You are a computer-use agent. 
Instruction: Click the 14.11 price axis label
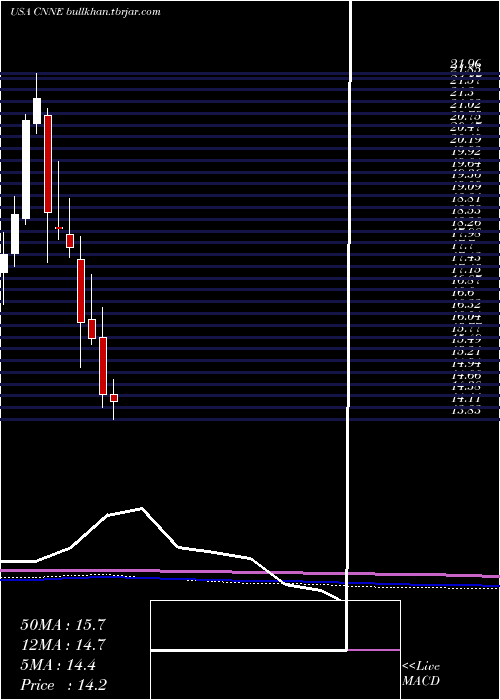(x=466, y=400)
